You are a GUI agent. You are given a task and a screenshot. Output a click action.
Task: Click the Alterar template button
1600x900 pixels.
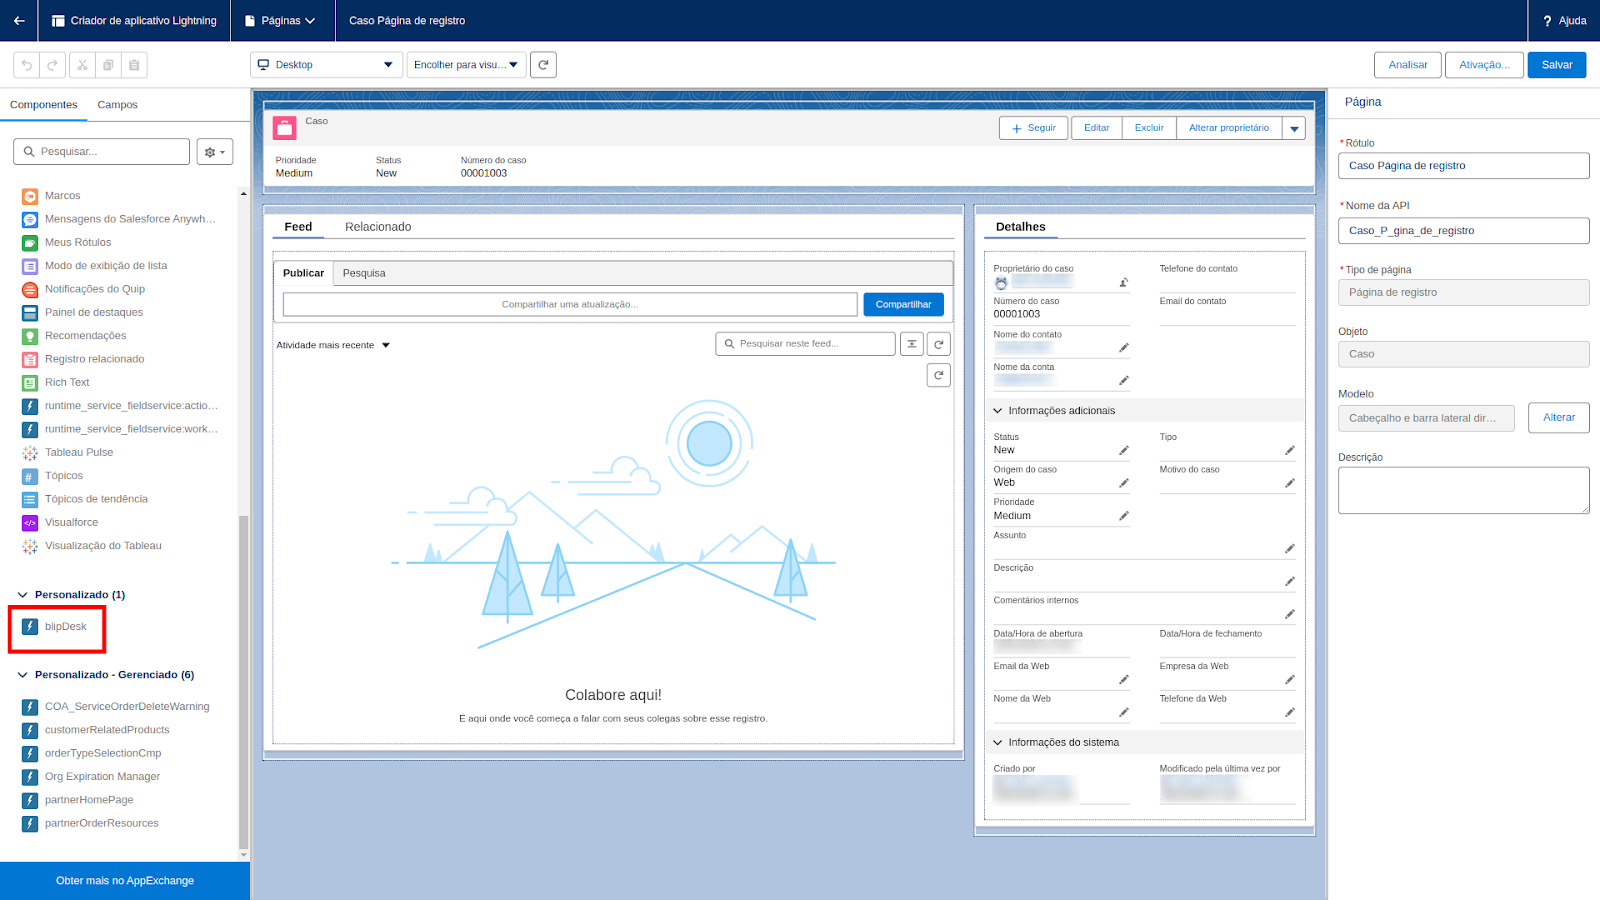[1558, 418]
